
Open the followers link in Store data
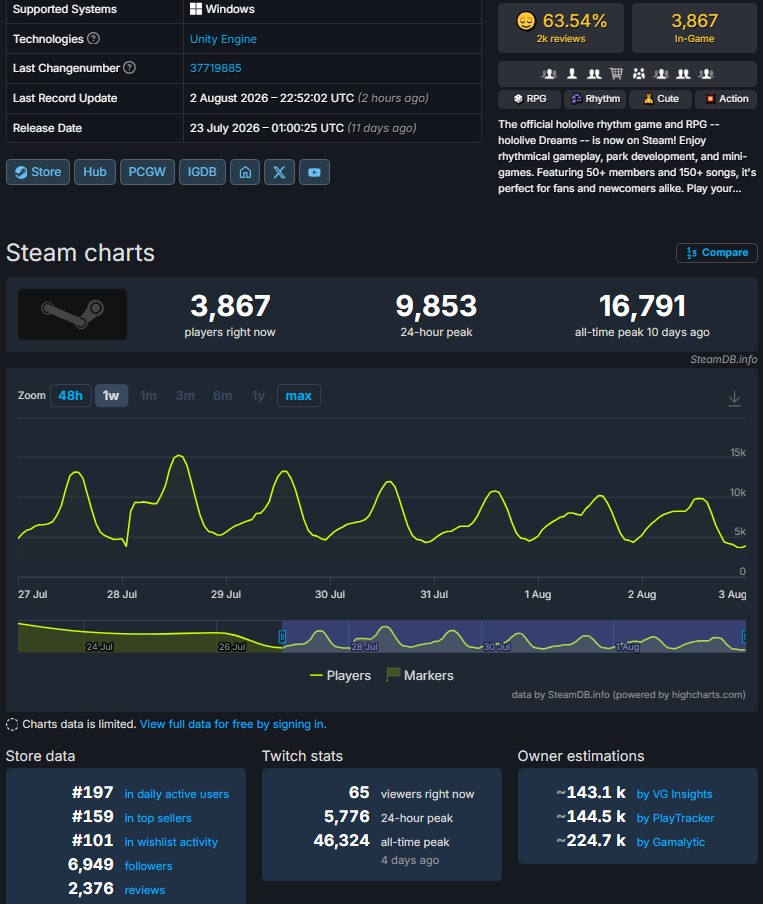[148, 866]
